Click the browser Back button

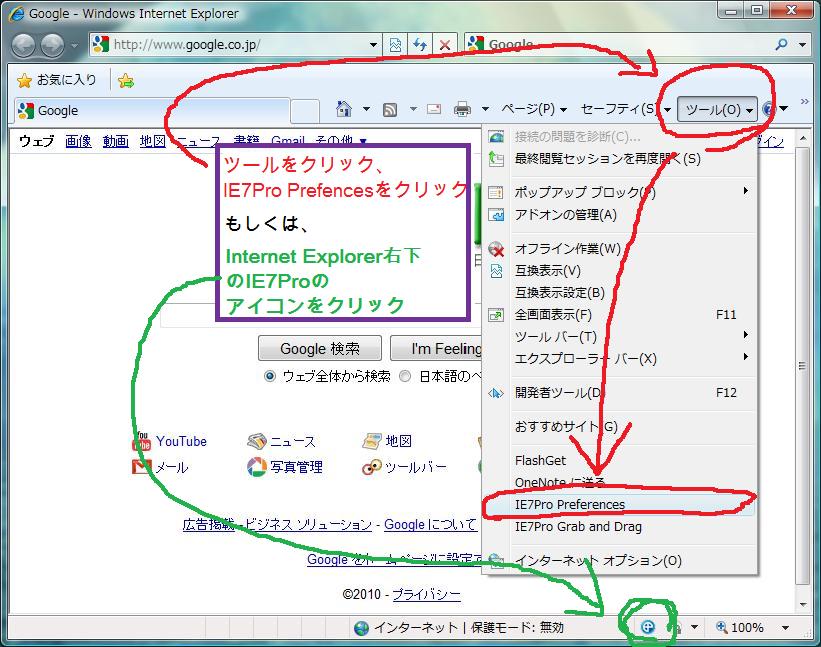click(23, 46)
